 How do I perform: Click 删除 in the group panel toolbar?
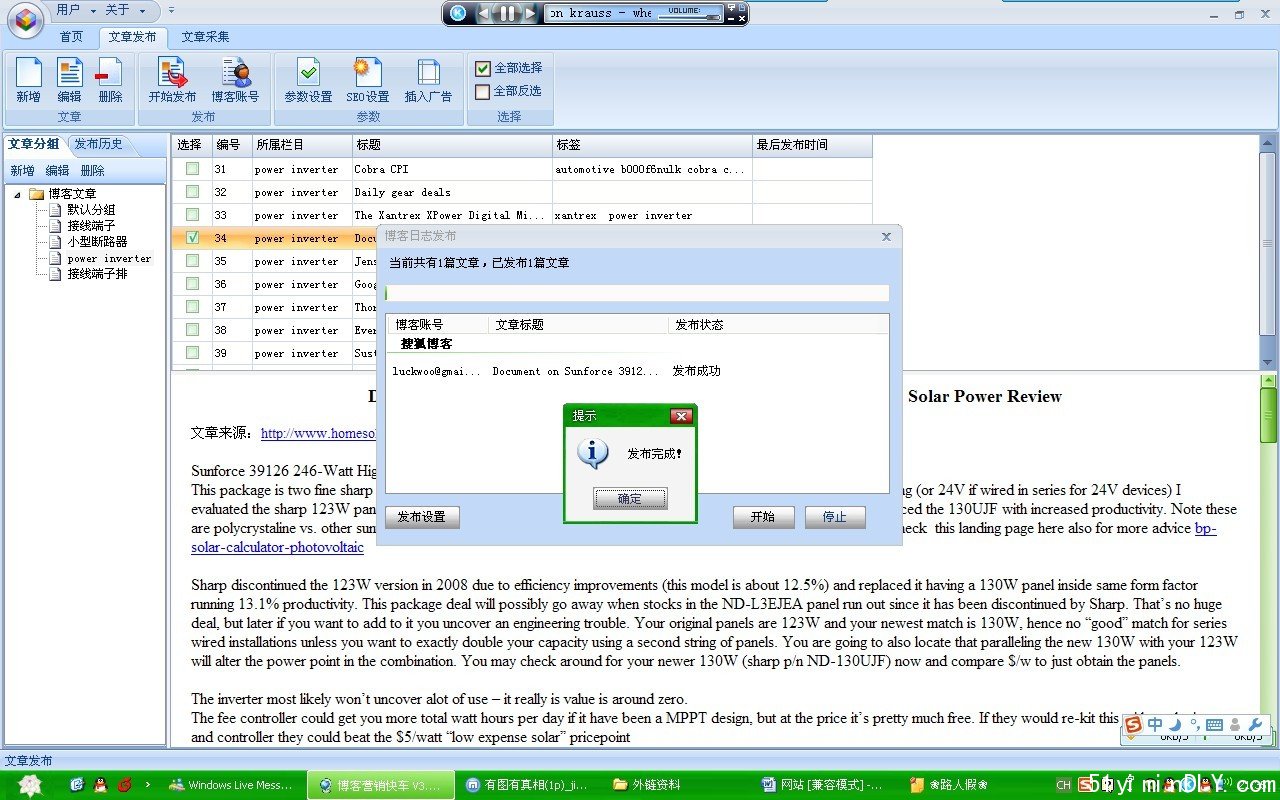click(x=92, y=171)
